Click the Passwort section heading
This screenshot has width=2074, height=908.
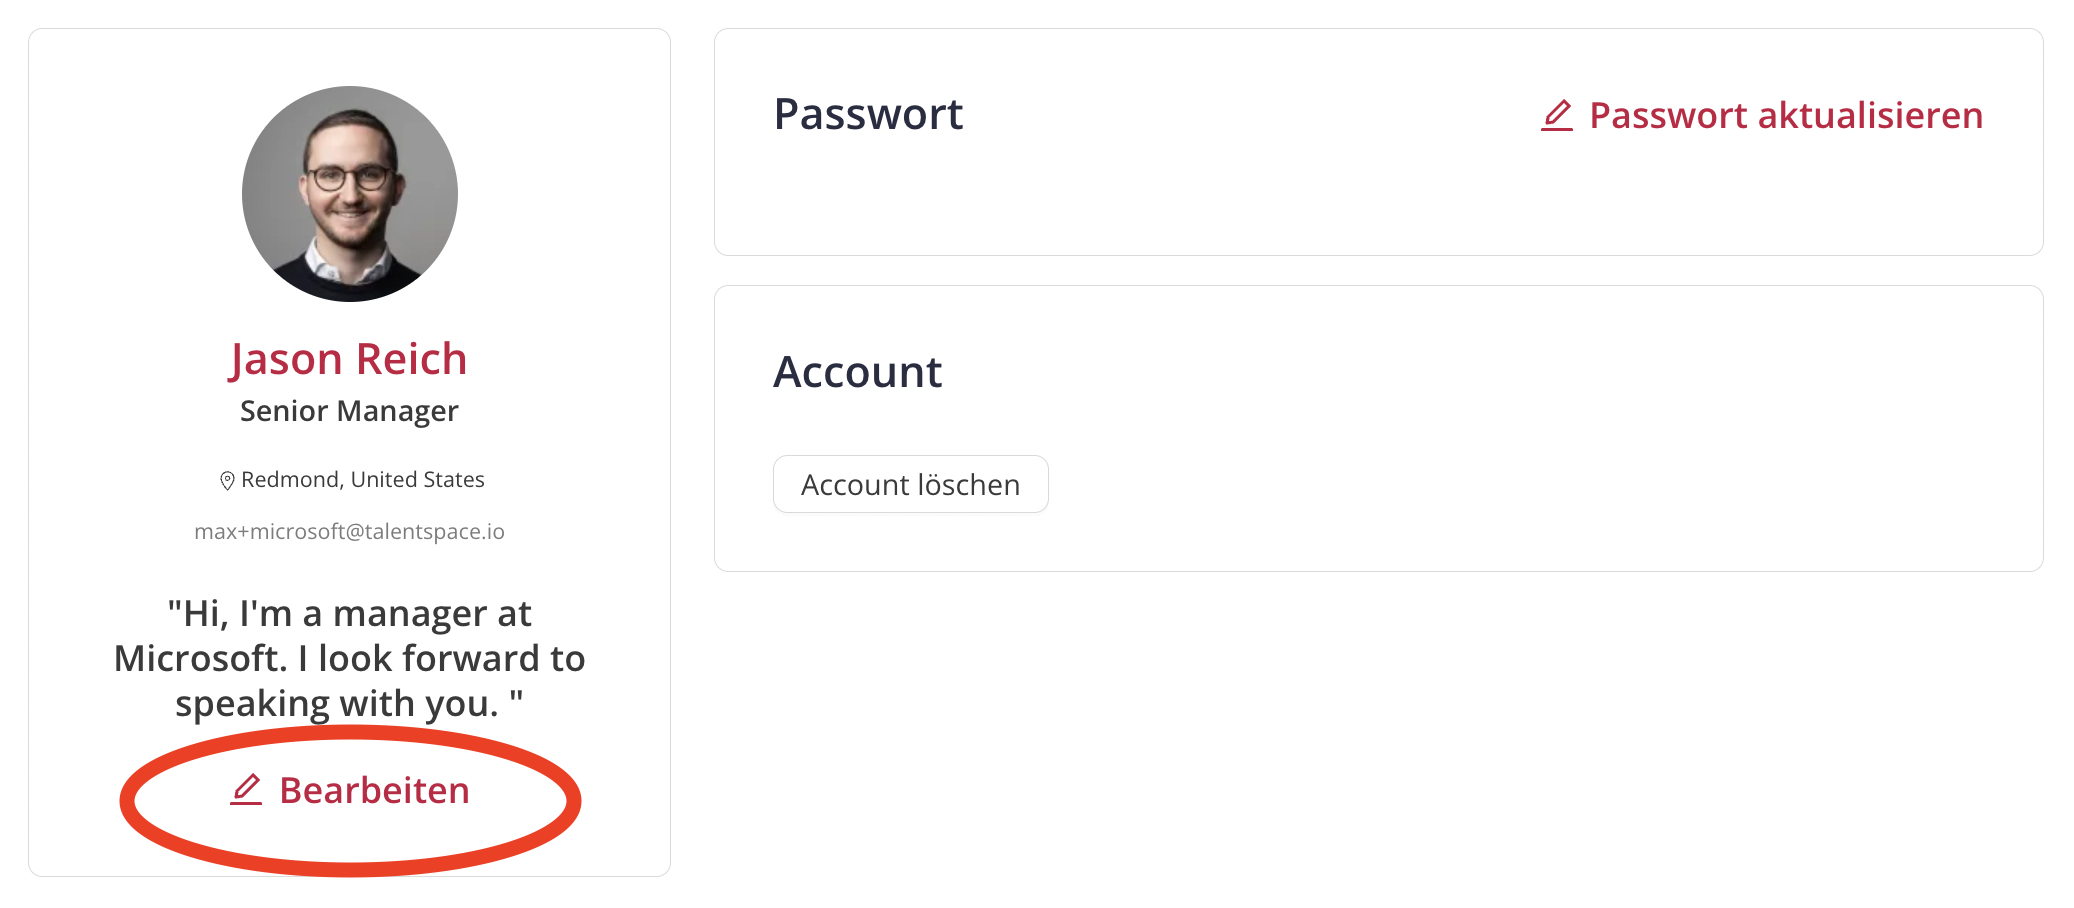click(x=868, y=114)
